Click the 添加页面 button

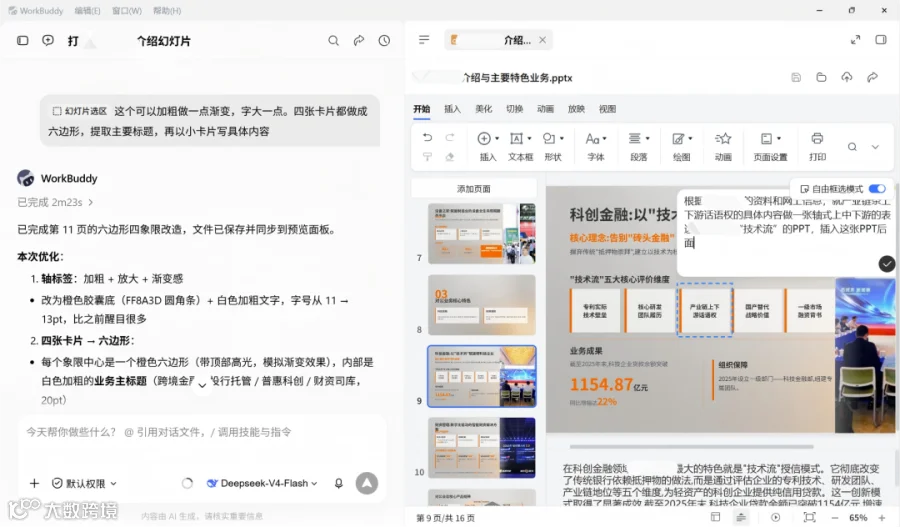click(474, 188)
